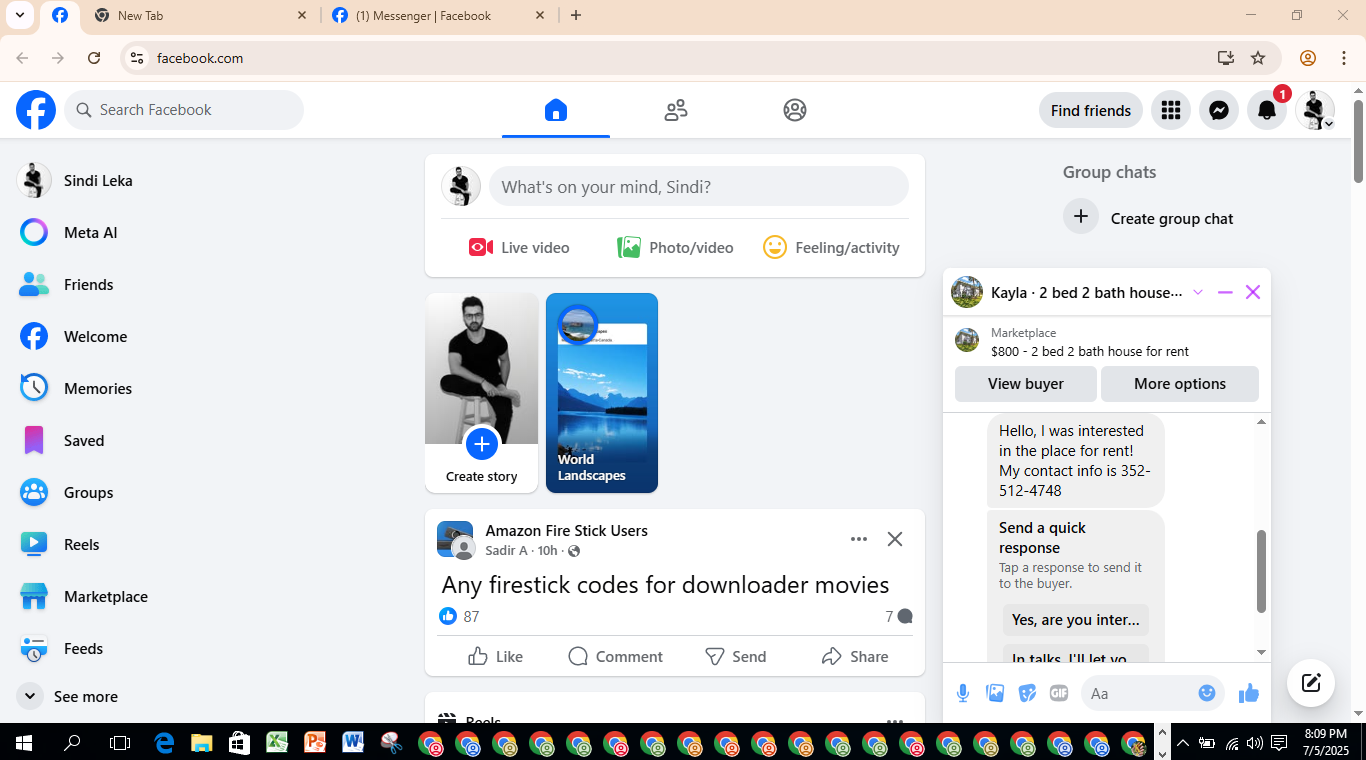Open the World Landscapes story

point(602,393)
